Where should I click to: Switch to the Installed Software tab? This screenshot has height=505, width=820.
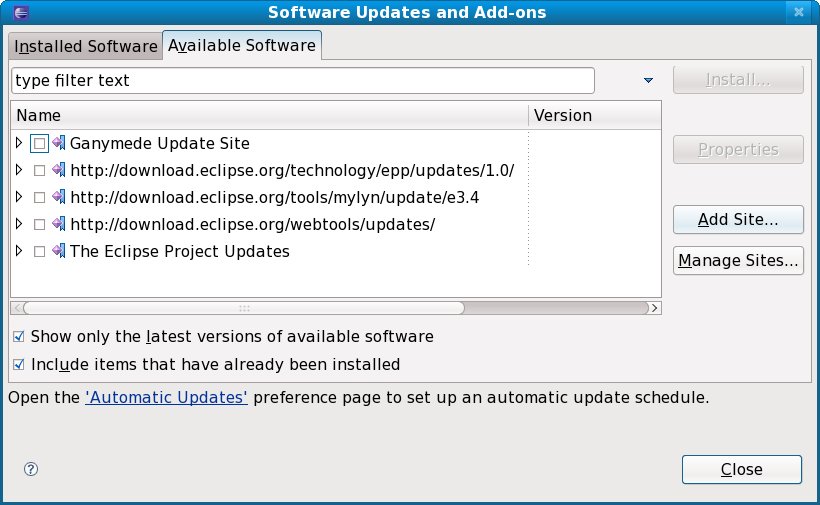(x=85, y=46)
